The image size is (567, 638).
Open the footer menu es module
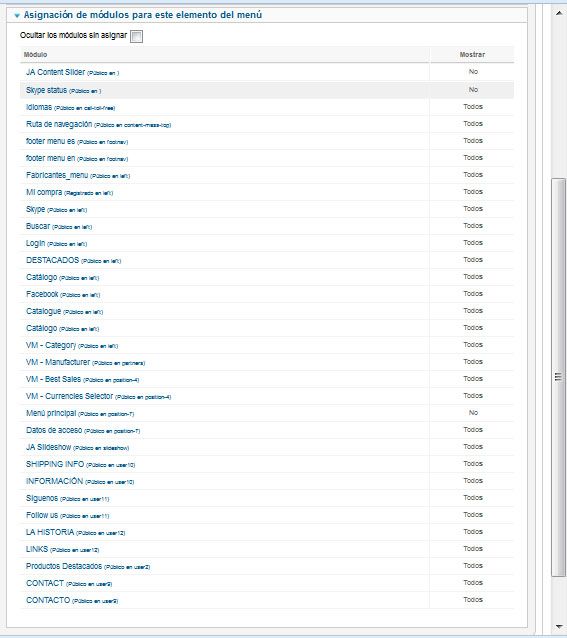(x=50, y=141)
